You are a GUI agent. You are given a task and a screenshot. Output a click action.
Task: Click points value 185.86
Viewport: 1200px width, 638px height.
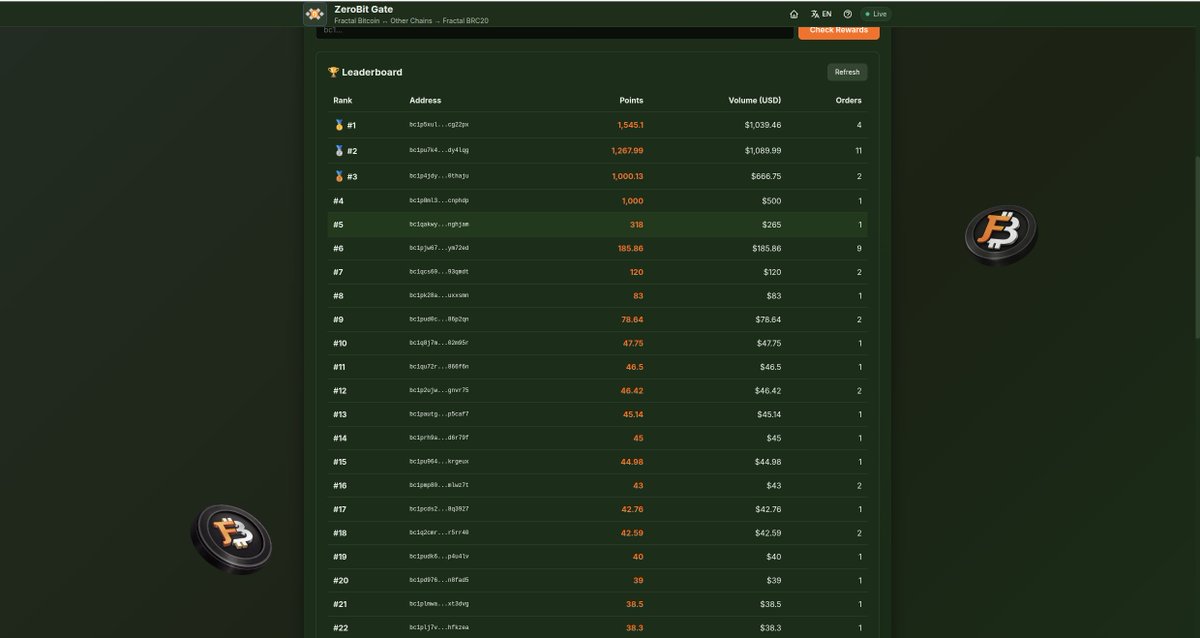(631, 248)
